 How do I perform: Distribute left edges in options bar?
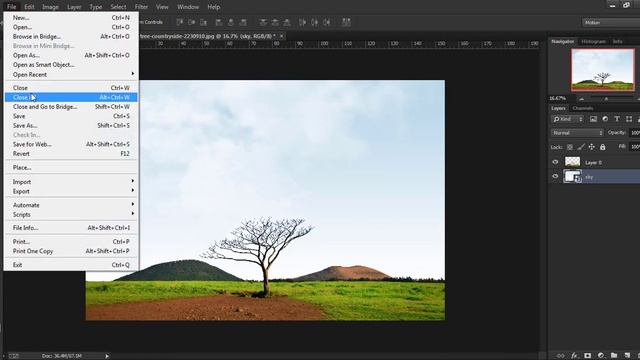(x=302, y=22)
